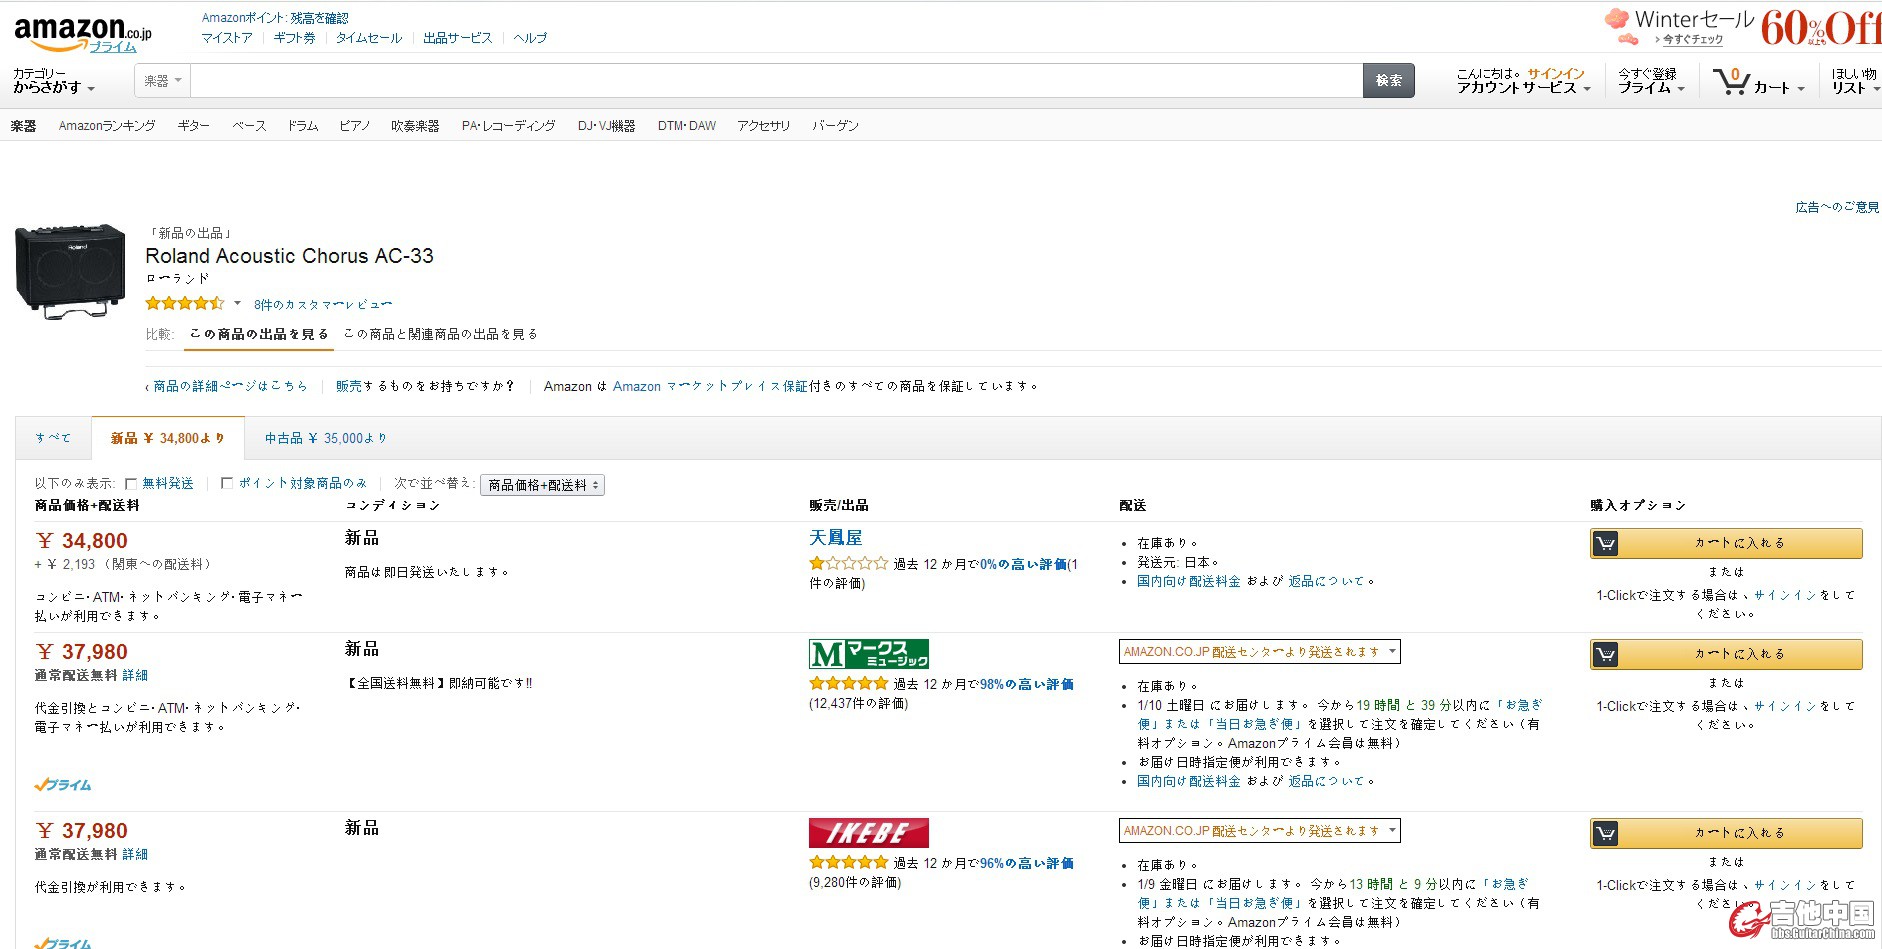The height and width of the screenshot is (949, 1882).
Task: Click この商品と関連商品の出品を見る link
Action: click(441, 334)
